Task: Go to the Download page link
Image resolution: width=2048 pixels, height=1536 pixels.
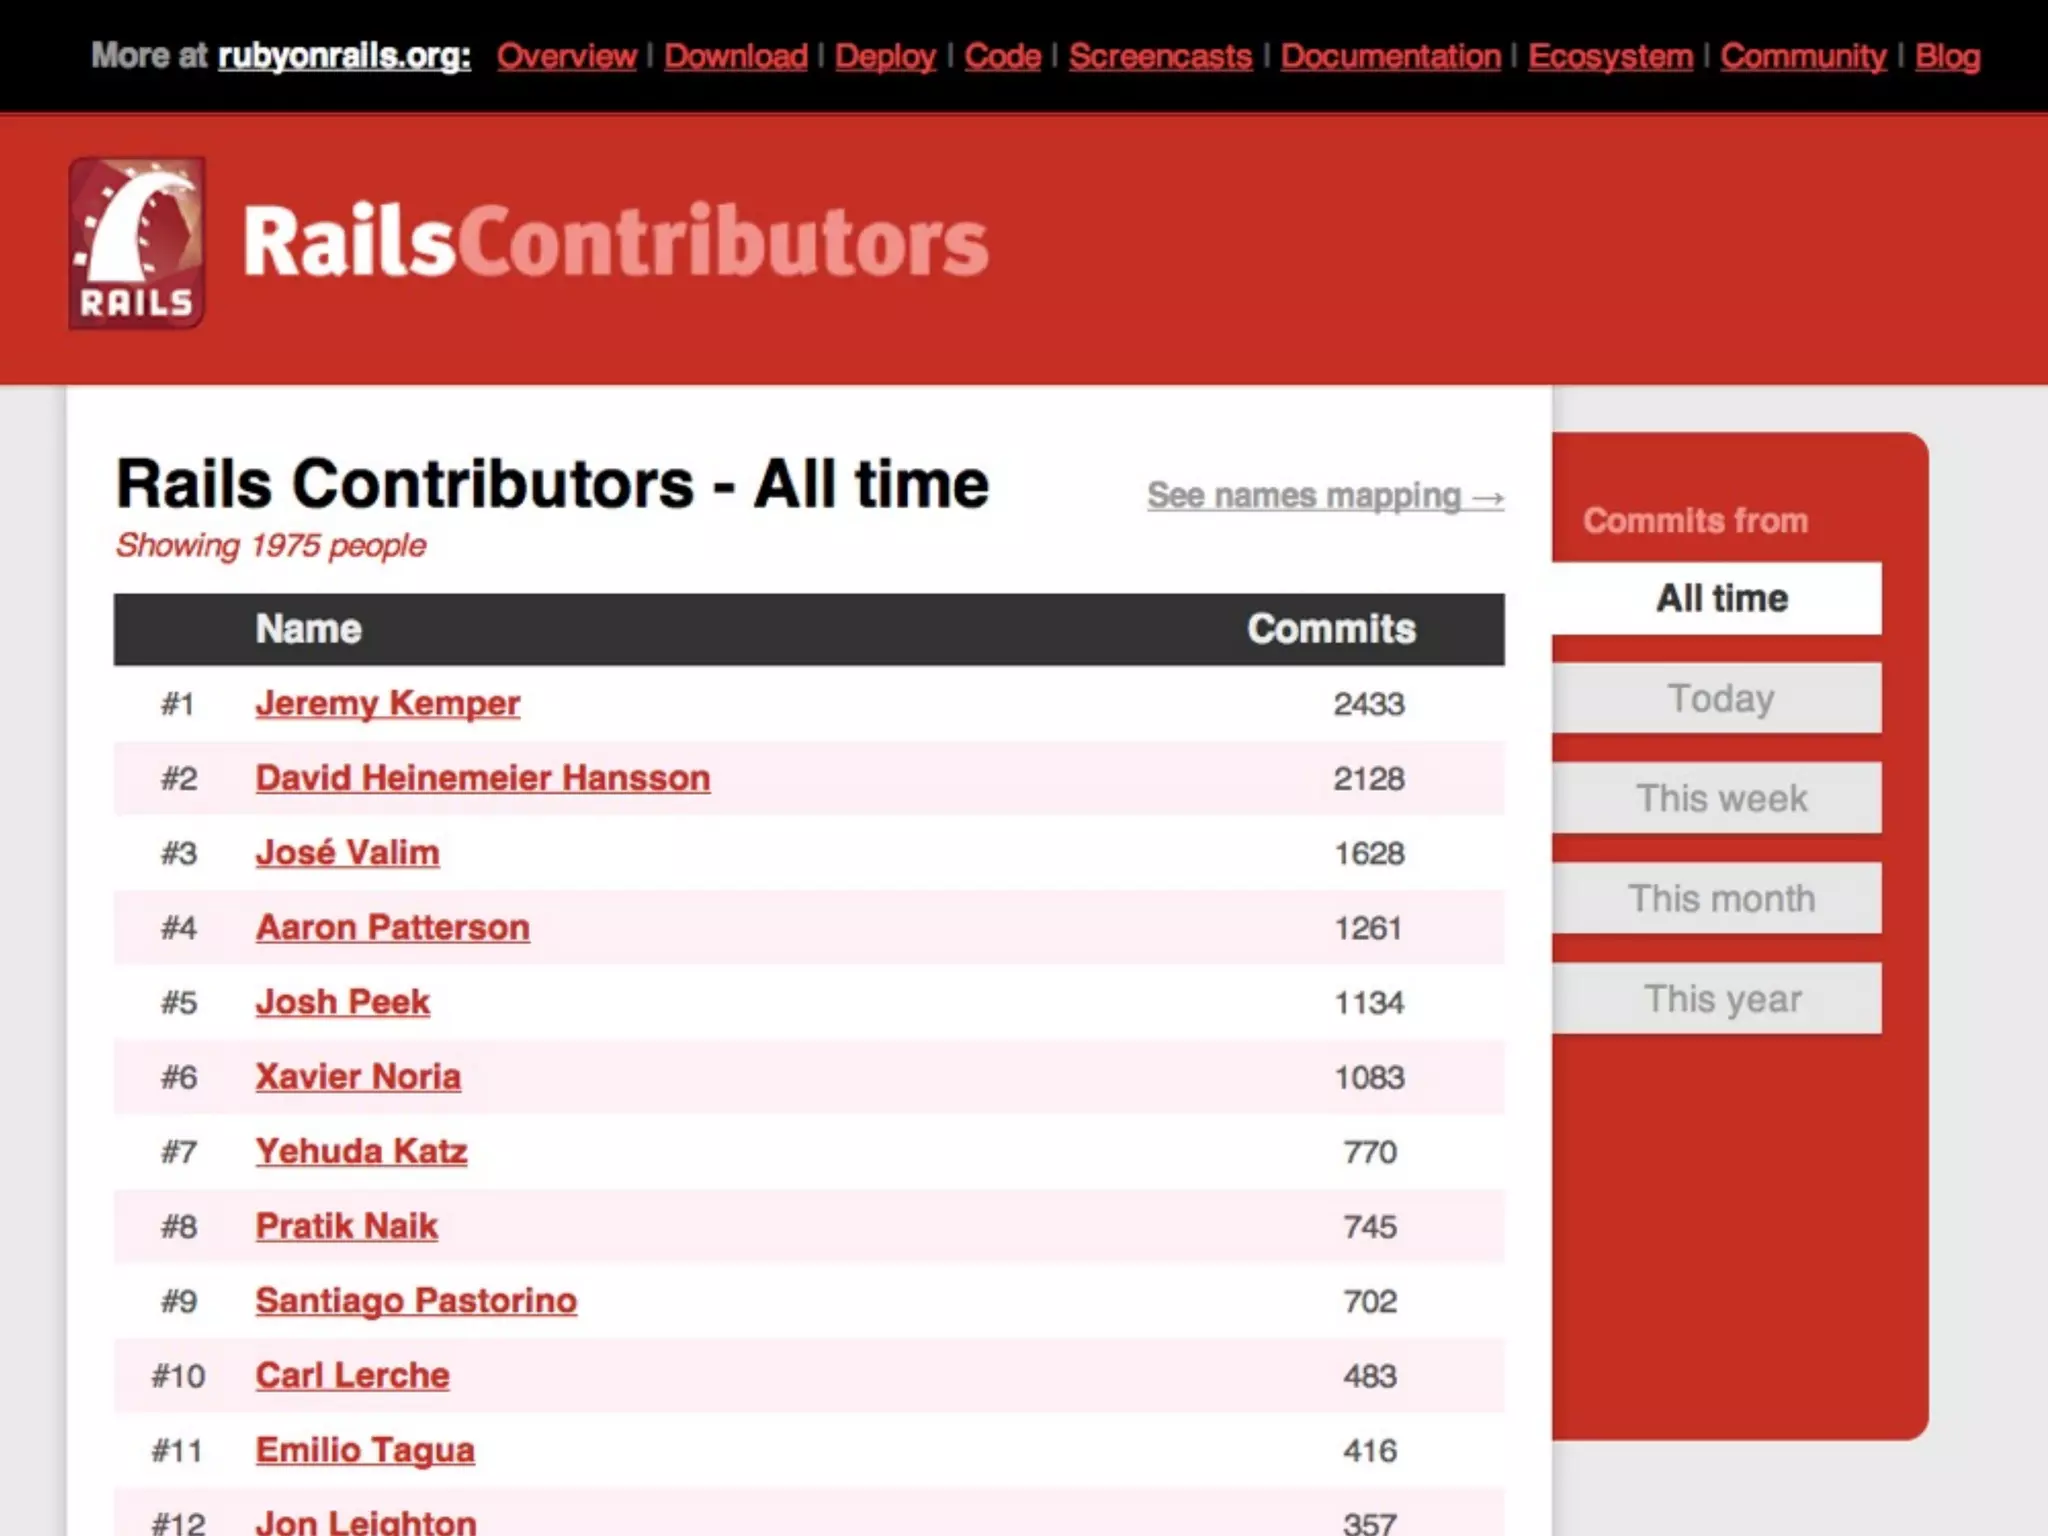Action: pos(735,56)
